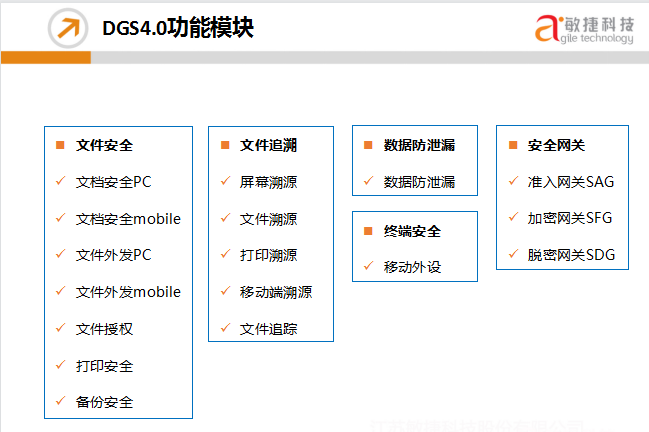Click the DGS4.0功能模块 slide title

click(178, 29)
